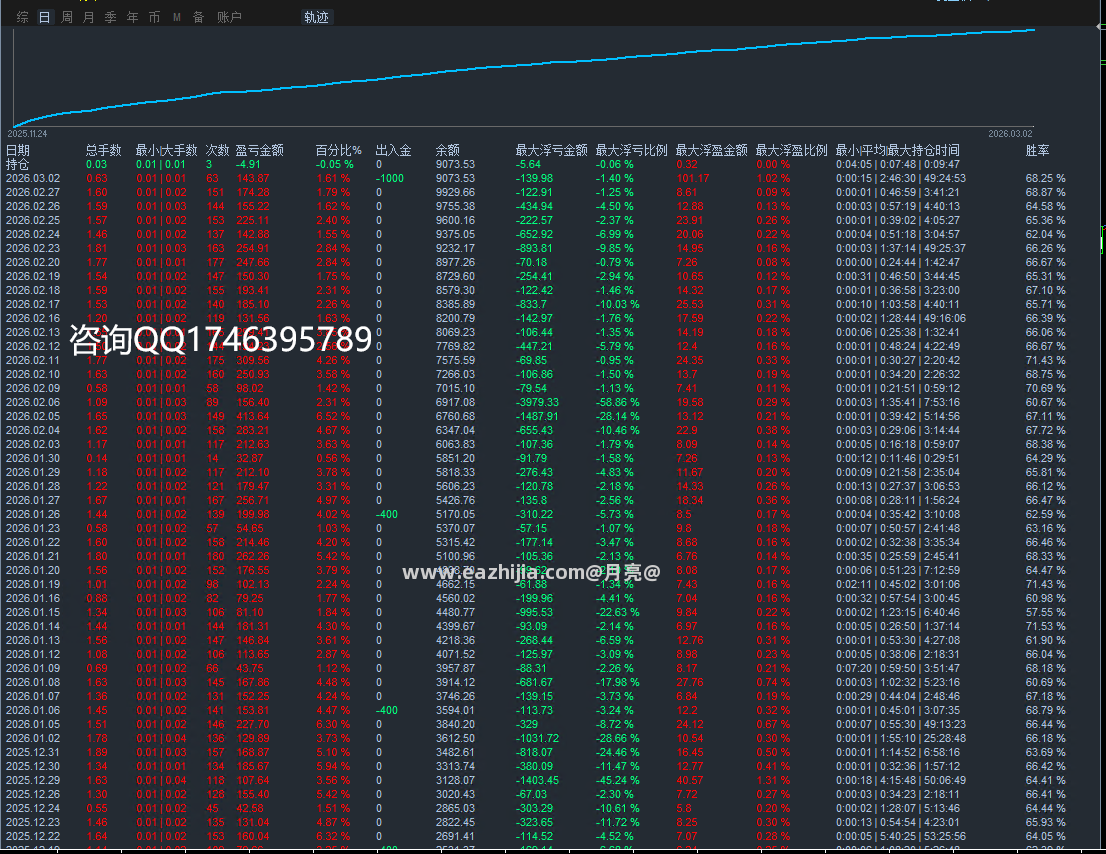The height and width of the screenshot is (854, 1106).
Task: Select the 2026.01.06 date row
Action: pos(33,711)
